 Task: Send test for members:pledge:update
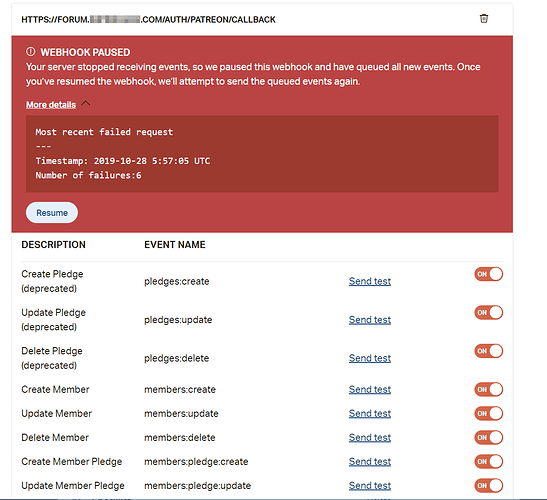point(370,486)
